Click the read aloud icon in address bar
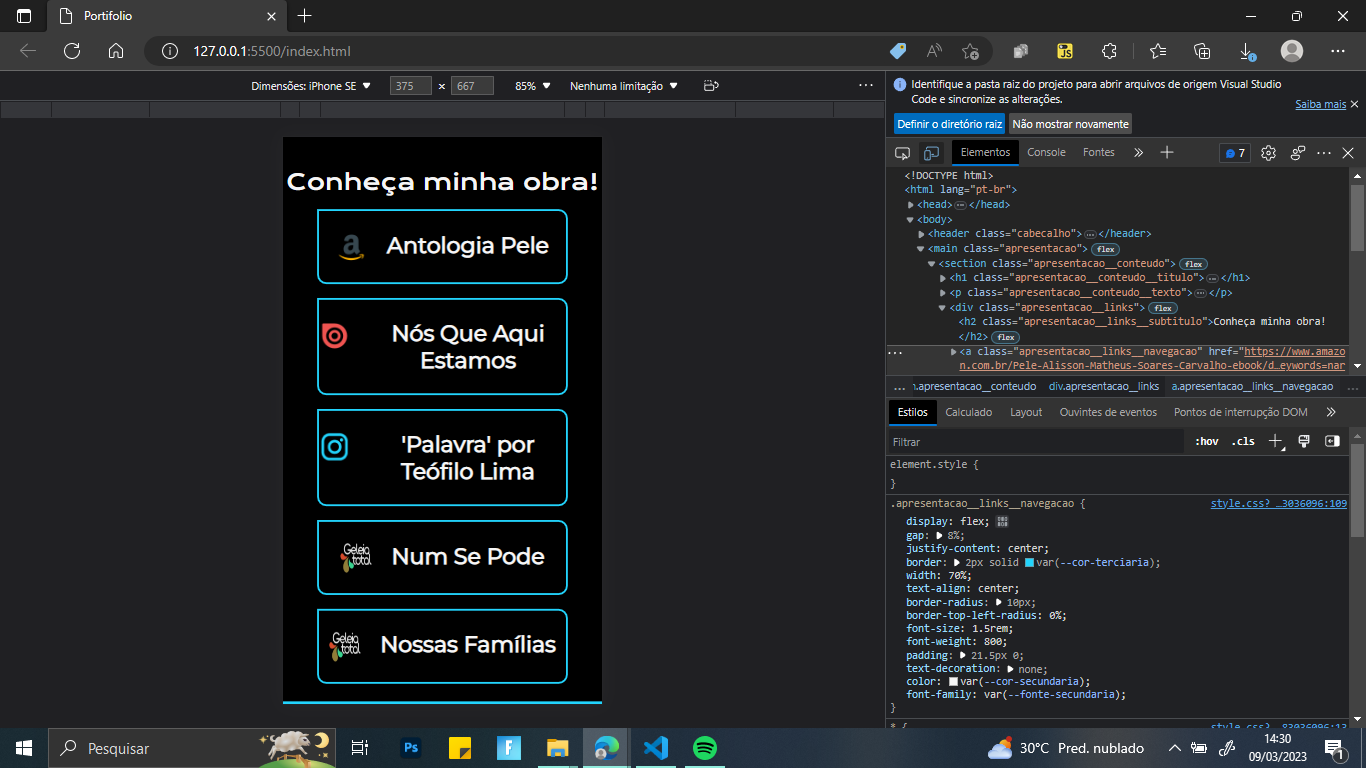 pyautogui.click(x=934, y=51)
